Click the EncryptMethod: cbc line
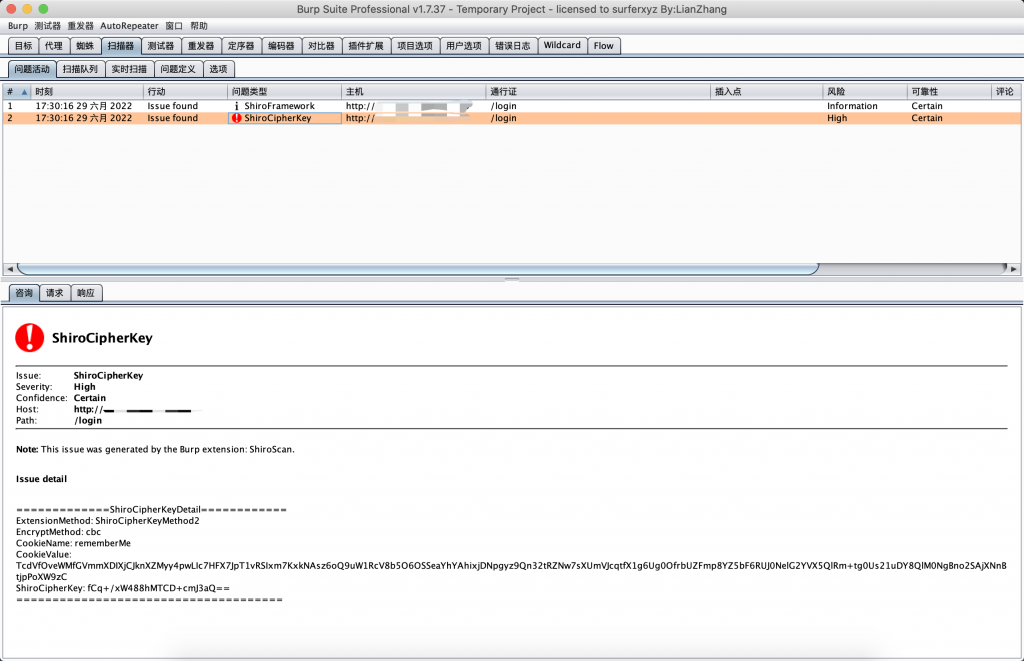Image resolution: width=1024 pixels, height=661 pixels. click(58, 532)
